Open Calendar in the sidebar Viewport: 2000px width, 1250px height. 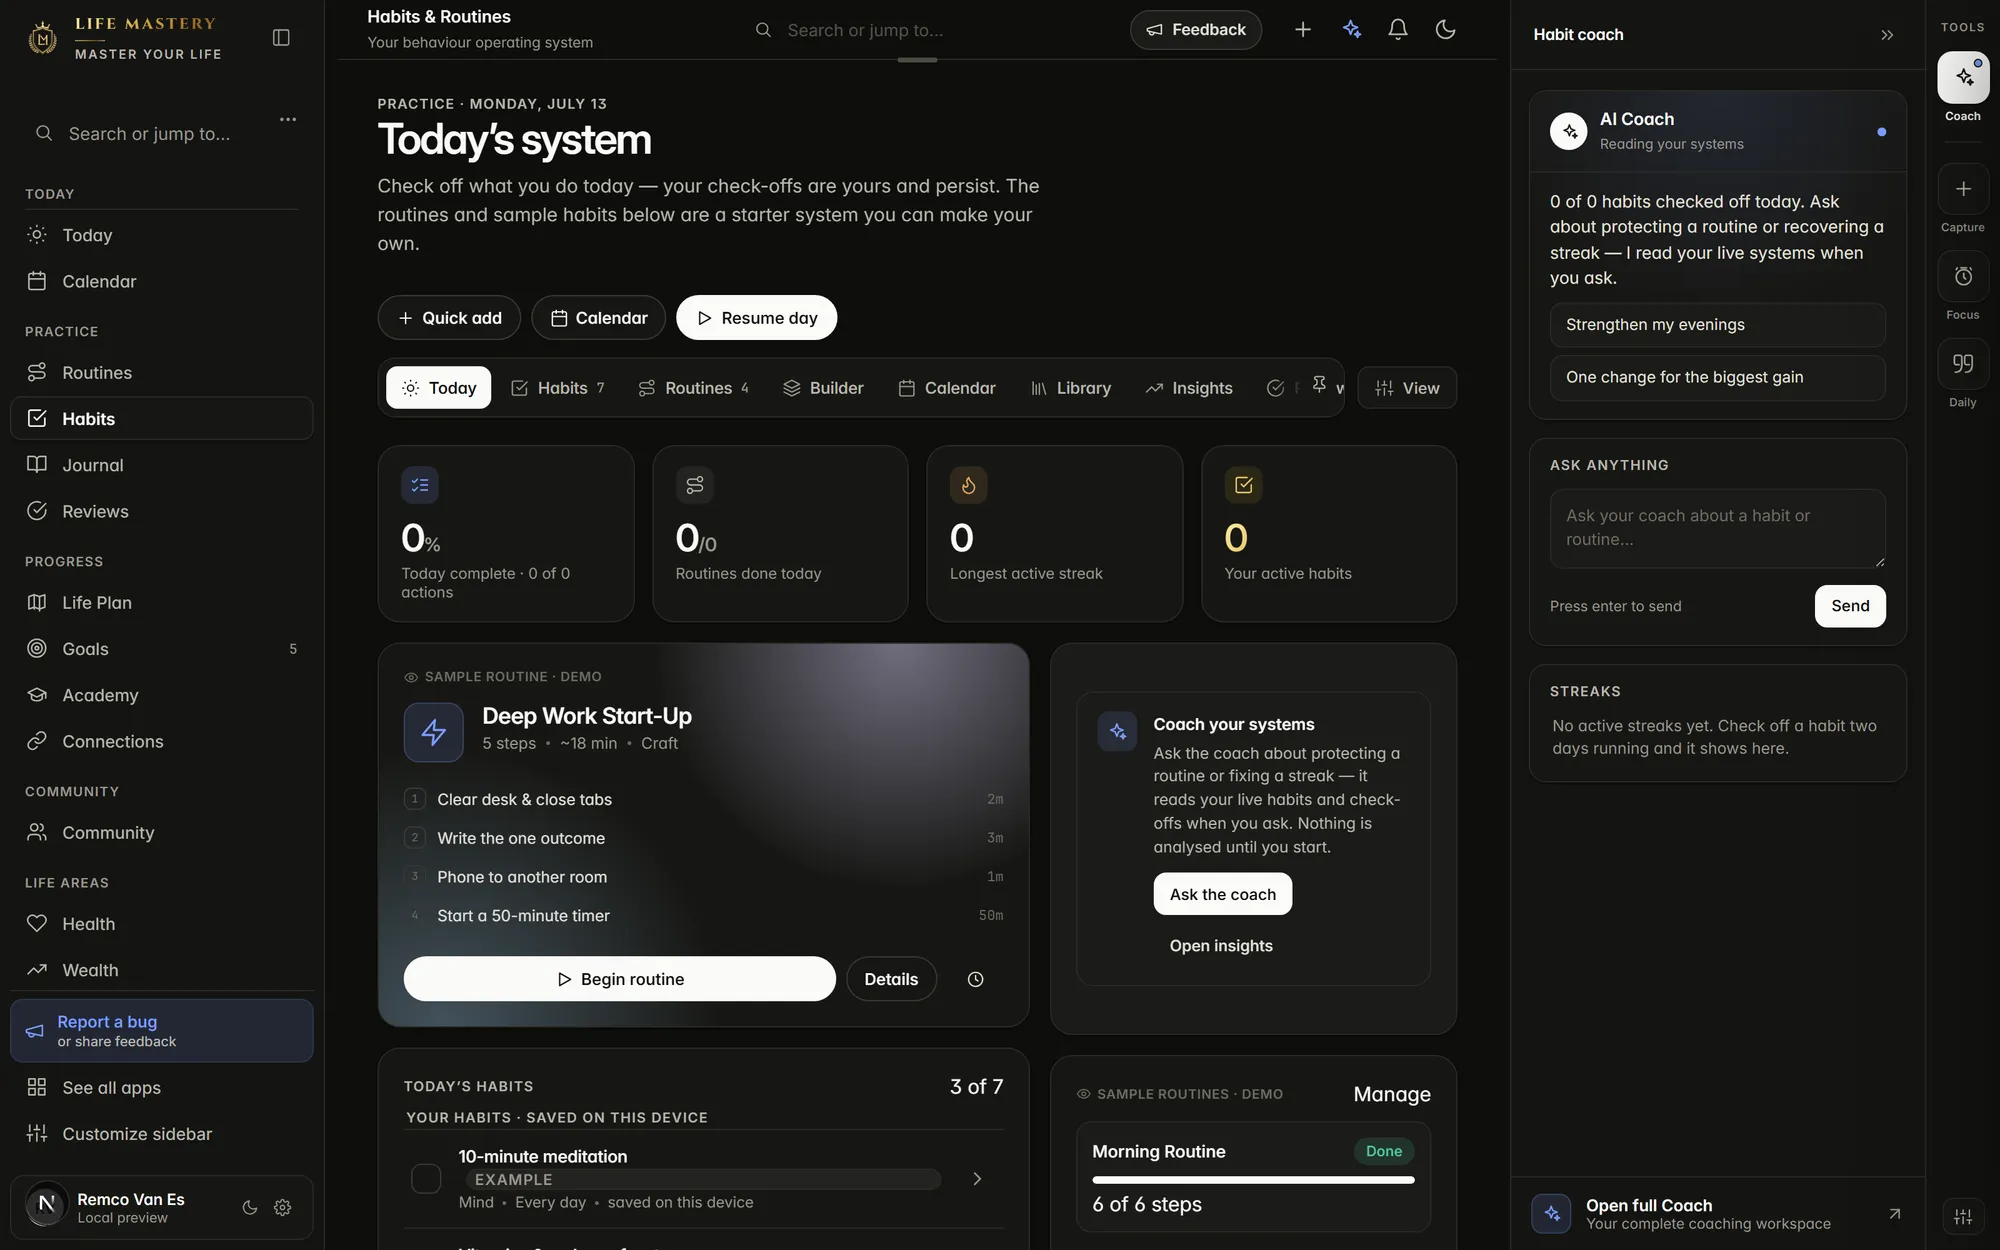[x=162, y=281]
